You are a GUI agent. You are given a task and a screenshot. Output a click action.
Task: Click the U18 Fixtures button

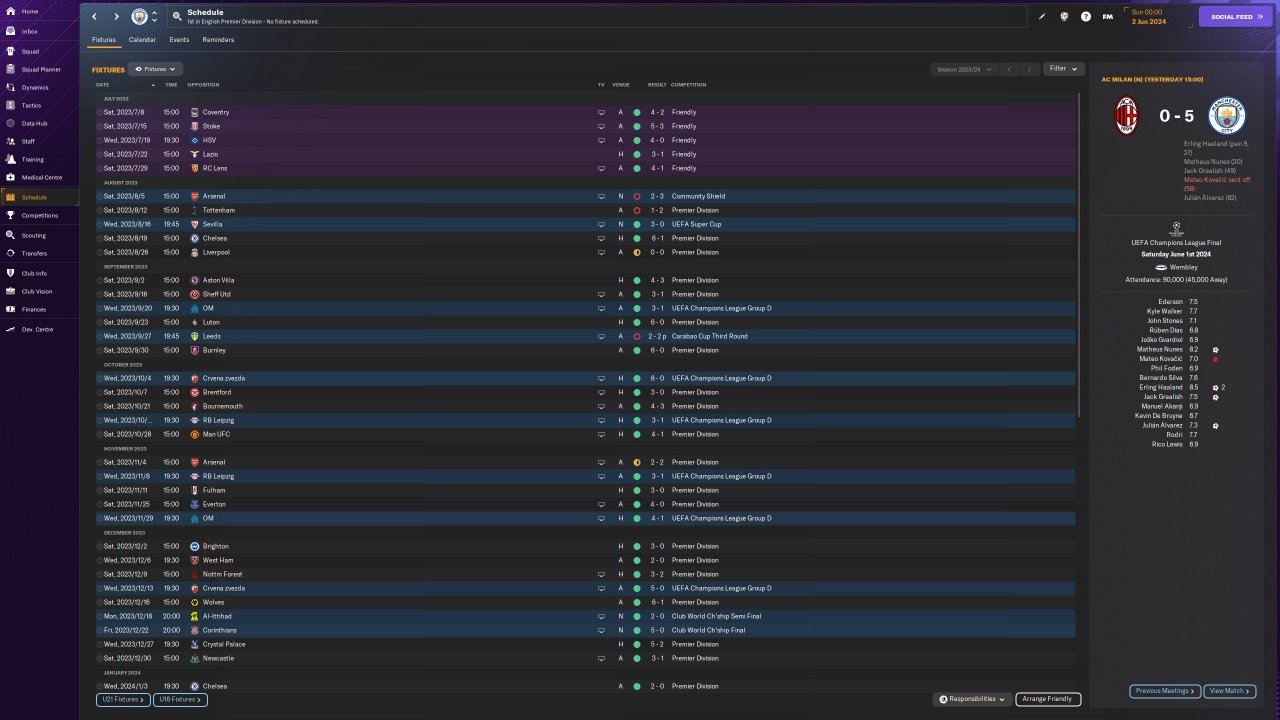pos(180,700)
